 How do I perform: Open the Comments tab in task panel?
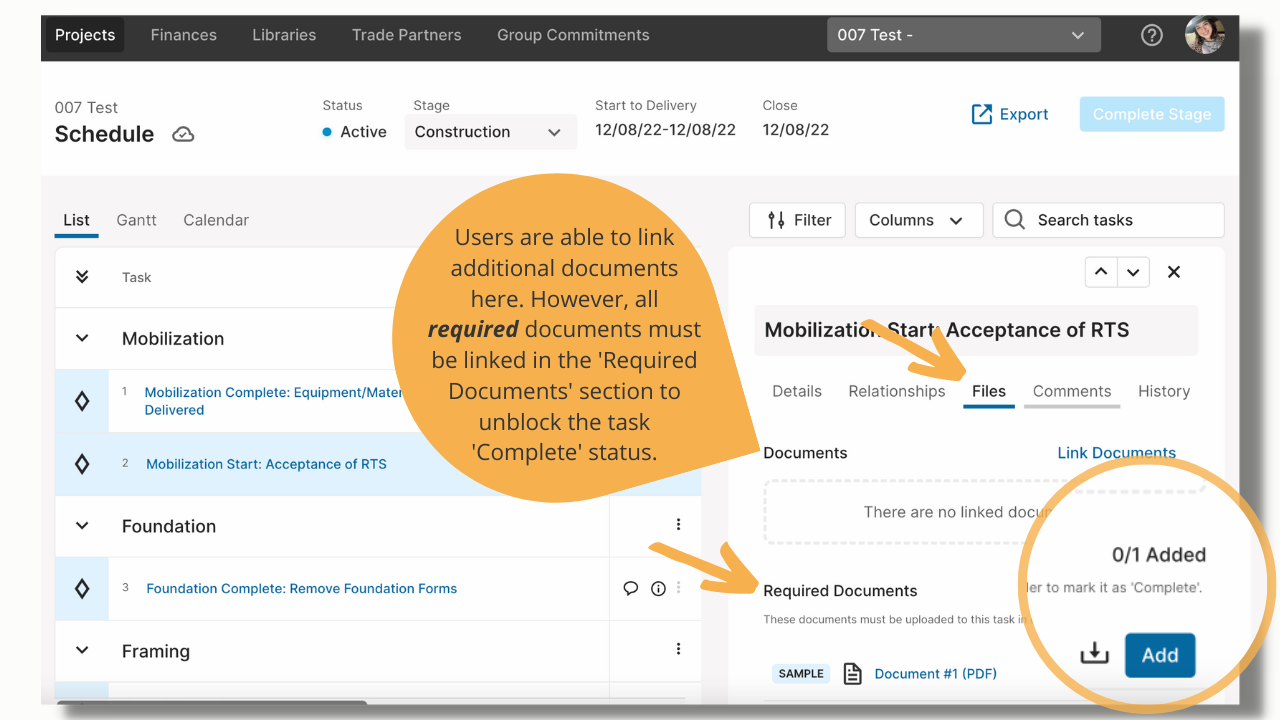pyautogui.click(x=1072, y=391)
